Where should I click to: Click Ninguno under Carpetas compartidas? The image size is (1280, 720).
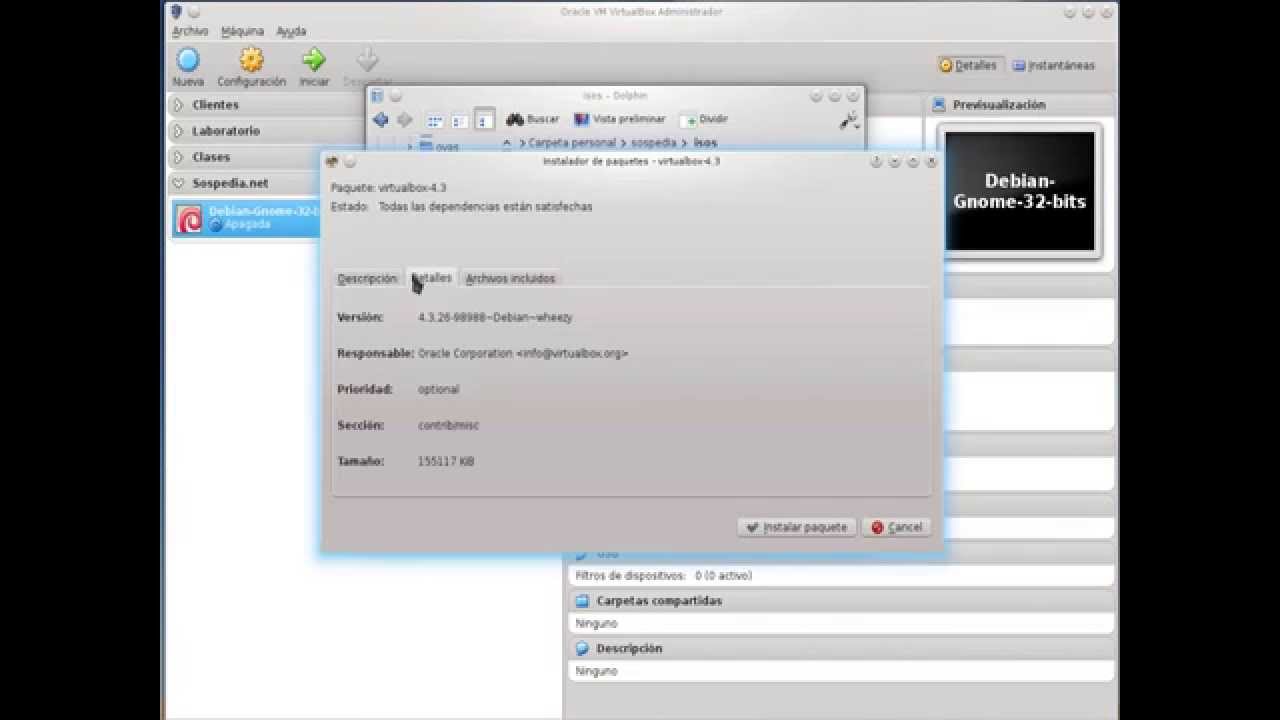coord(596,624)
